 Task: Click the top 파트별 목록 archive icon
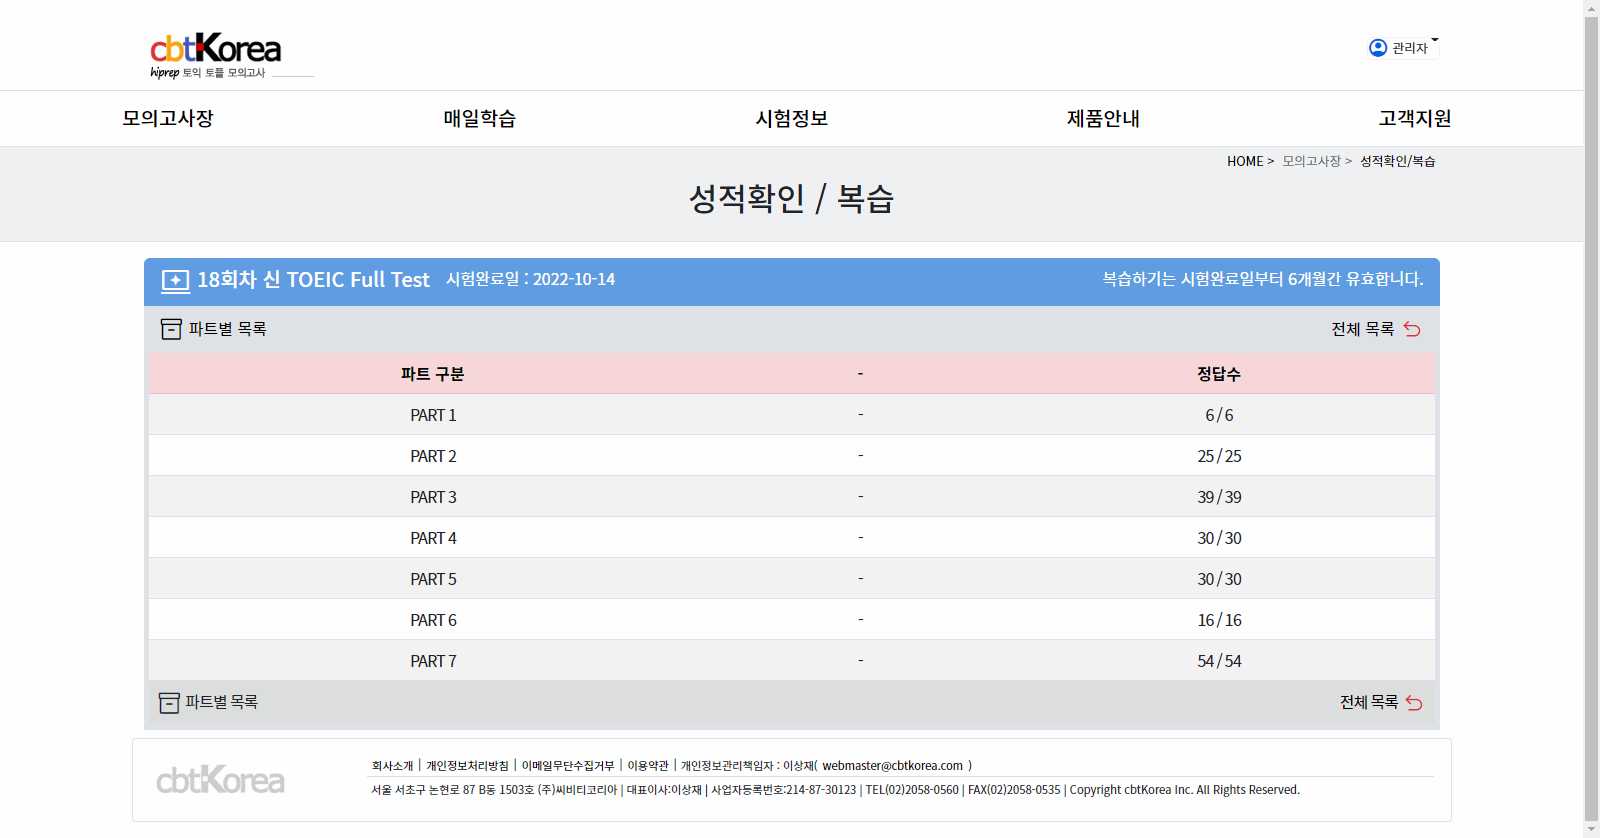point(171,329)
